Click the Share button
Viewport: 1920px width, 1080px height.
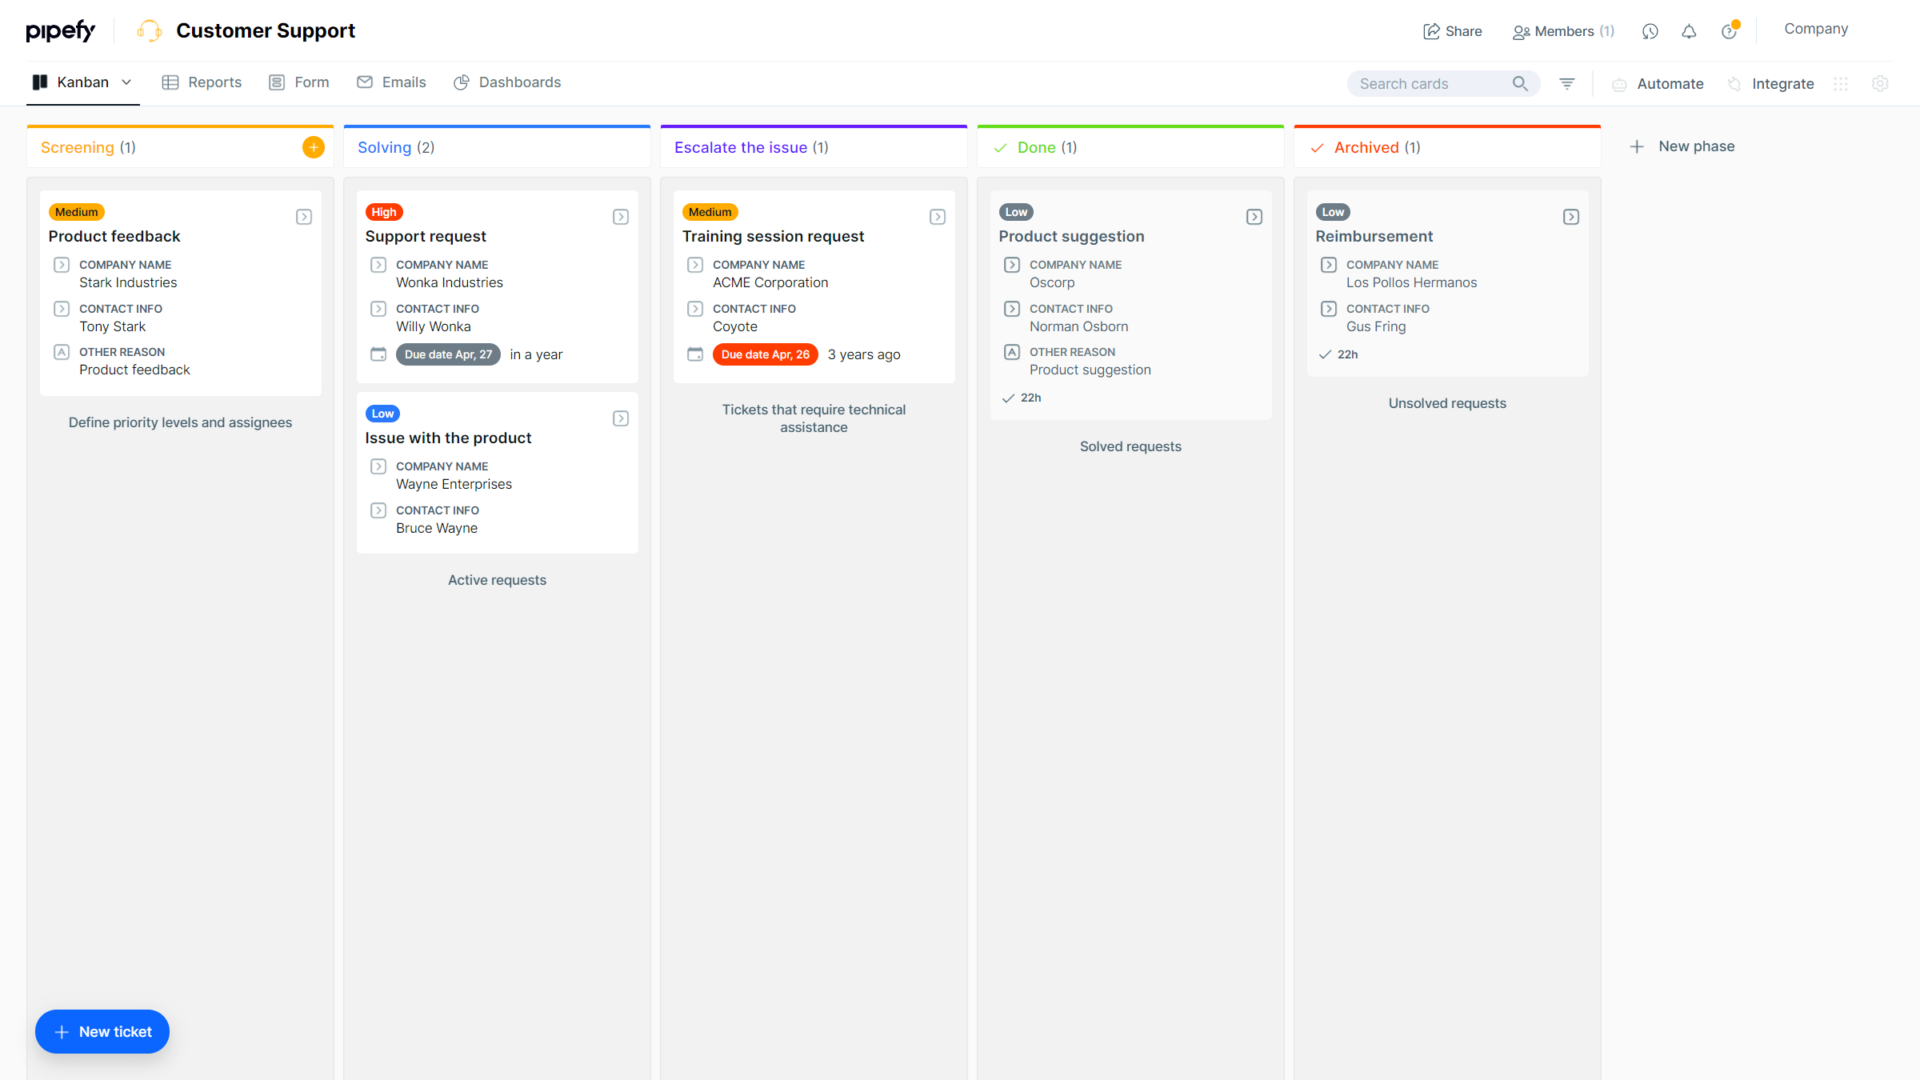tap(1452, 31)
